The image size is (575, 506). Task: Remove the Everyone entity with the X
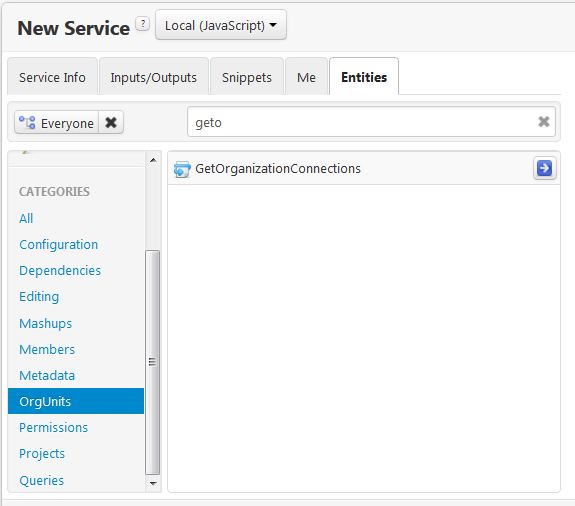click(111, 122)
